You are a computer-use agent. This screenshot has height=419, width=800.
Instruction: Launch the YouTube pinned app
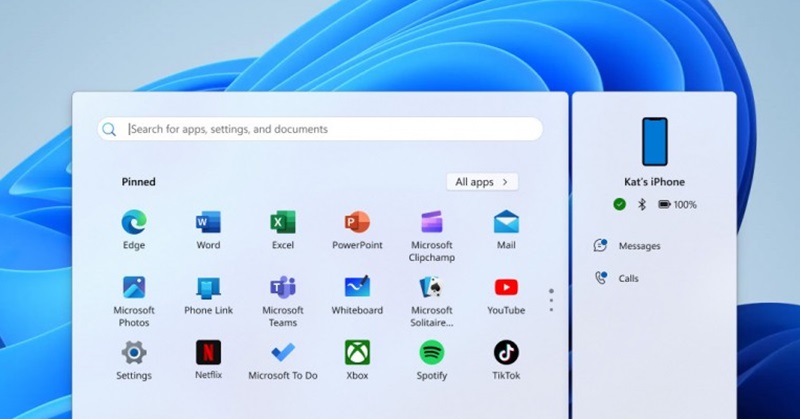coord(506,295)
